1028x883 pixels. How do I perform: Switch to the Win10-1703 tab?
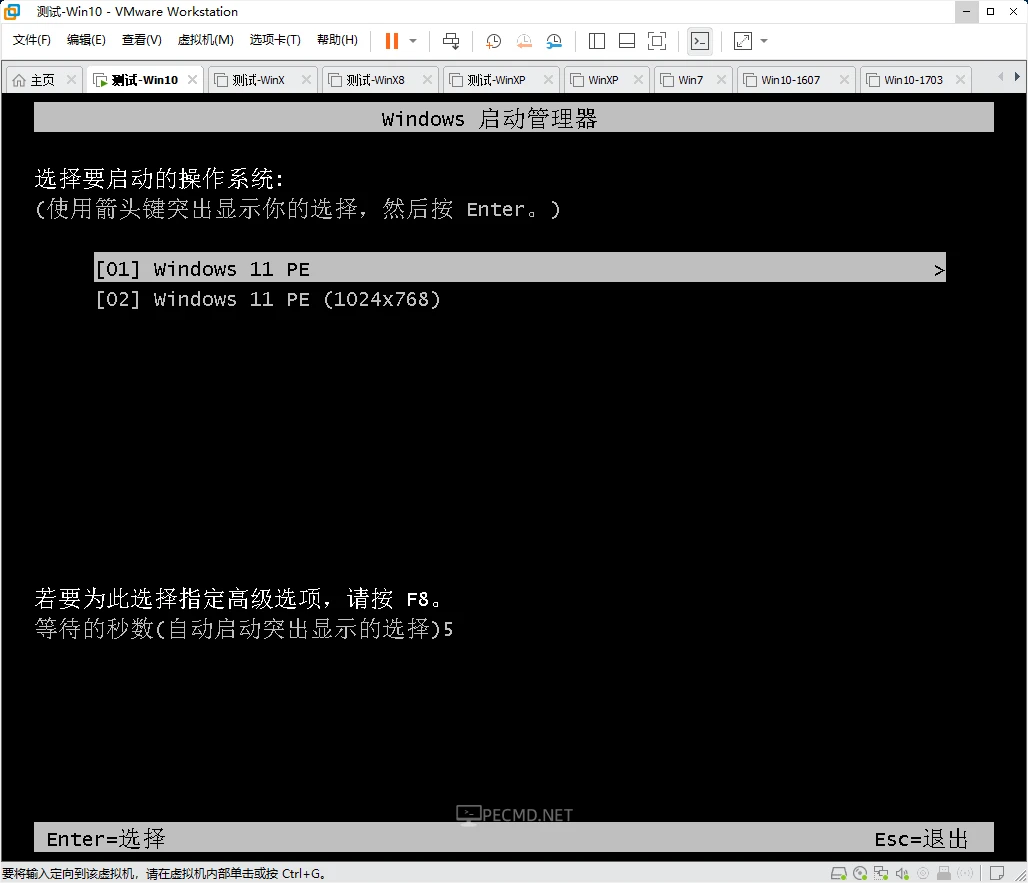(913, 80)
